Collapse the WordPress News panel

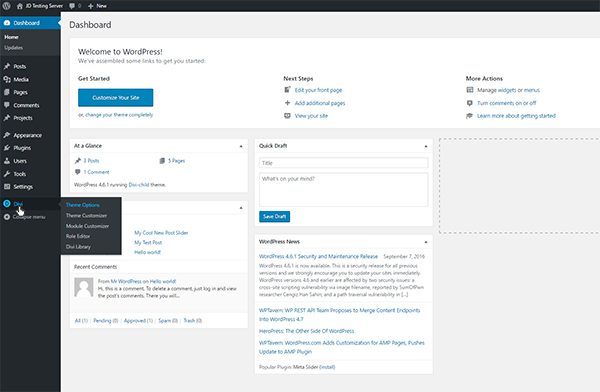point(426,242)
